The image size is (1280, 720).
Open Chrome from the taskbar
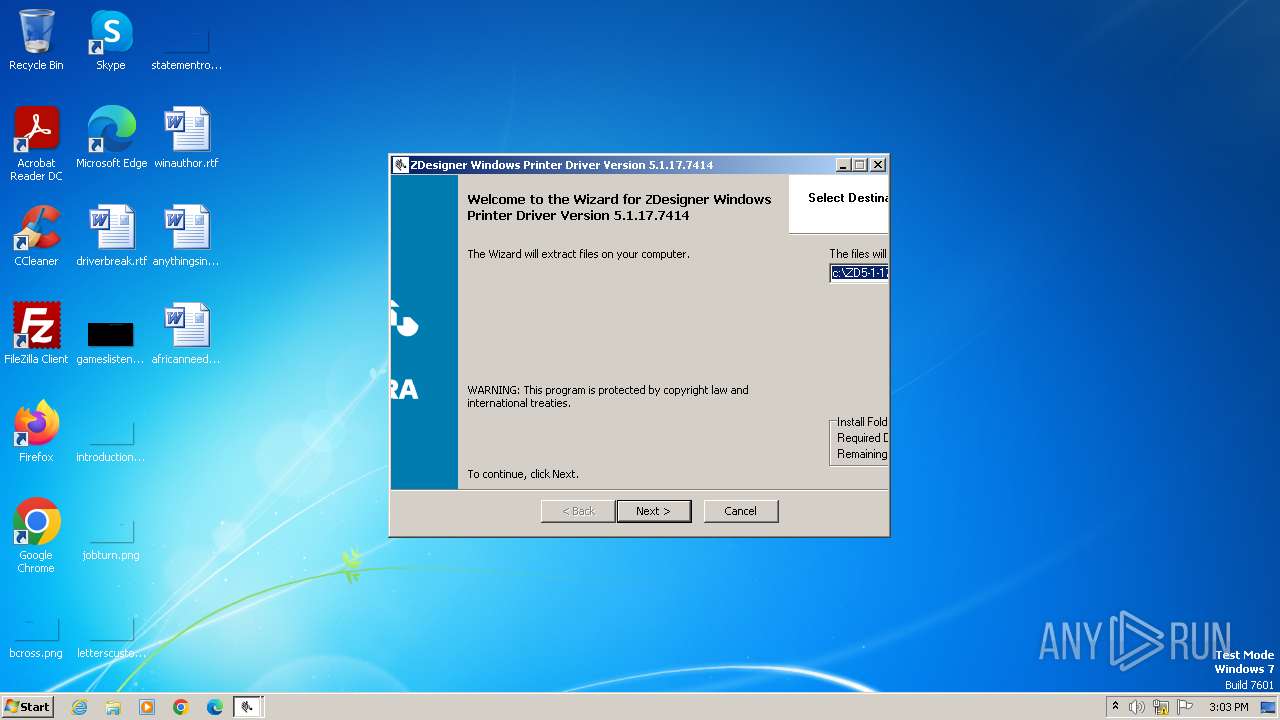tap(181, 707)
